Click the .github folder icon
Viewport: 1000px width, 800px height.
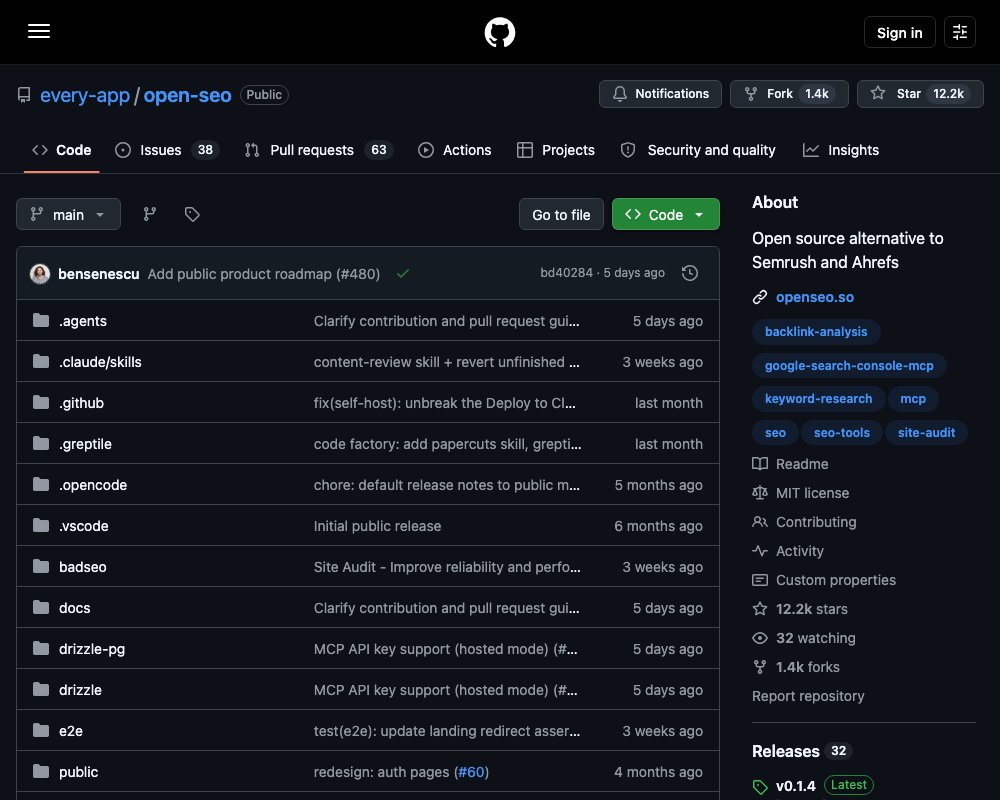[x=41, y=403]
